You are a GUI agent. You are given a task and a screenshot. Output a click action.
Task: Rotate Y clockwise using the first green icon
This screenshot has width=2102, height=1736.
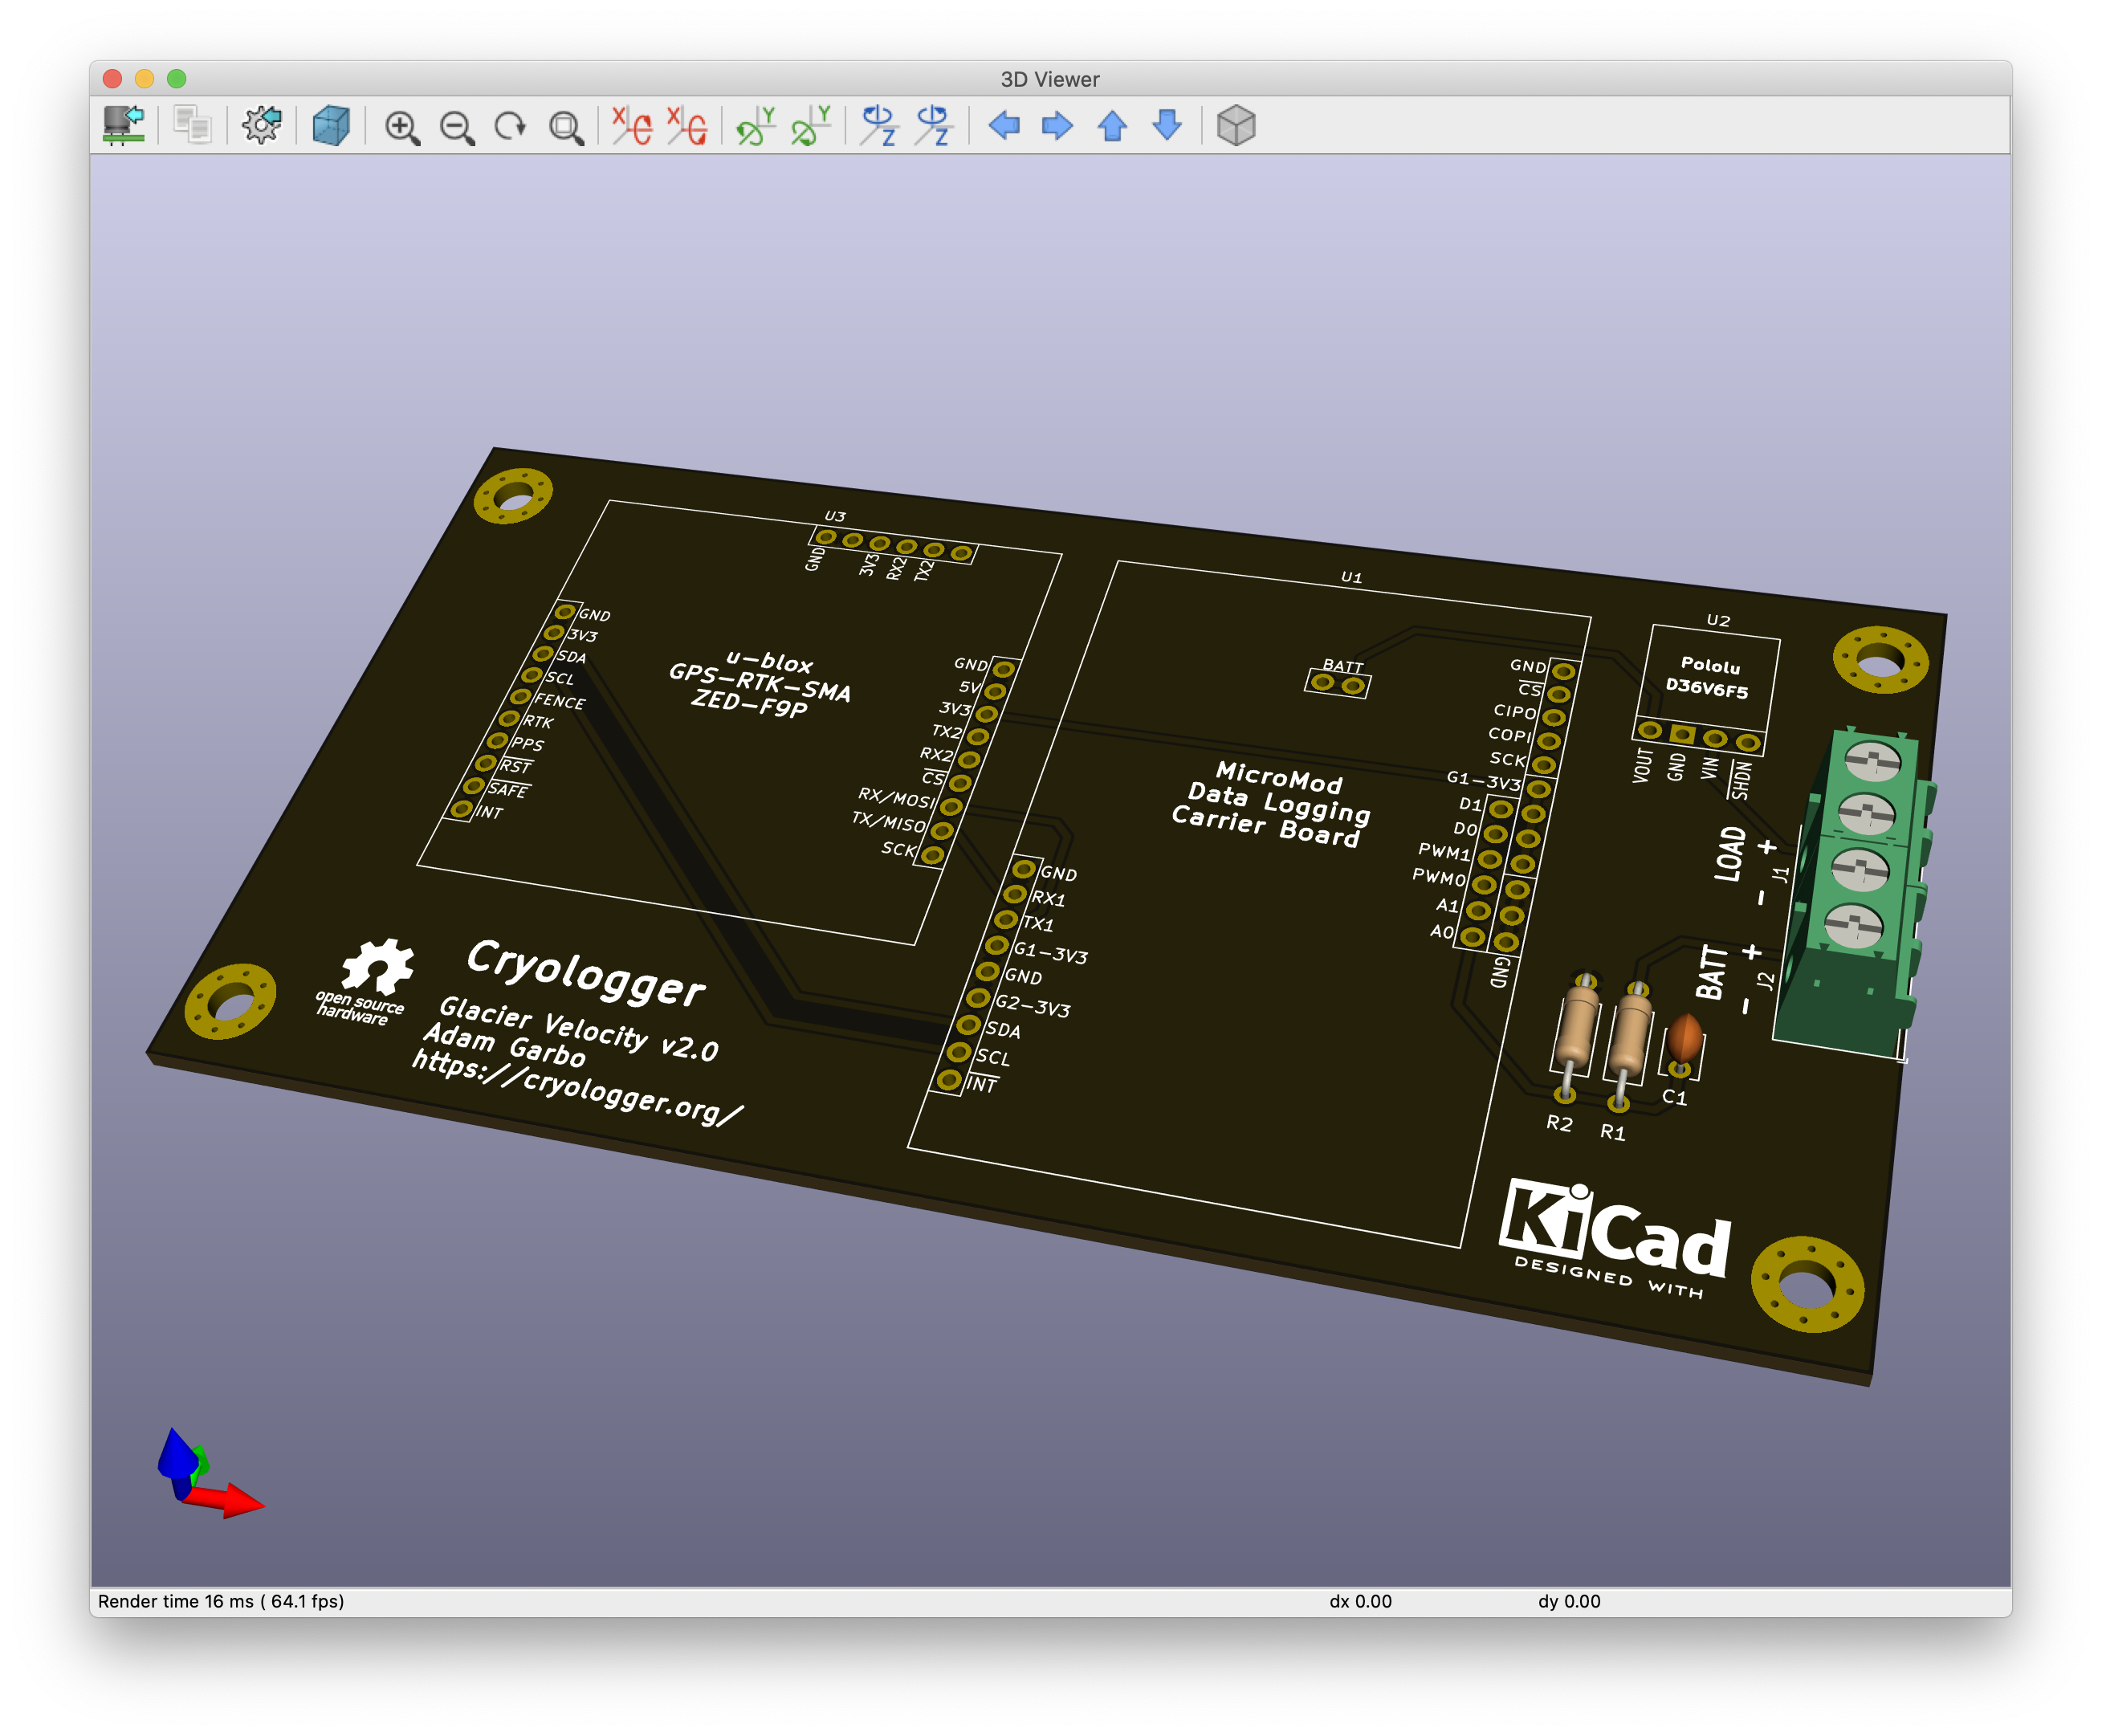(756, 126)
